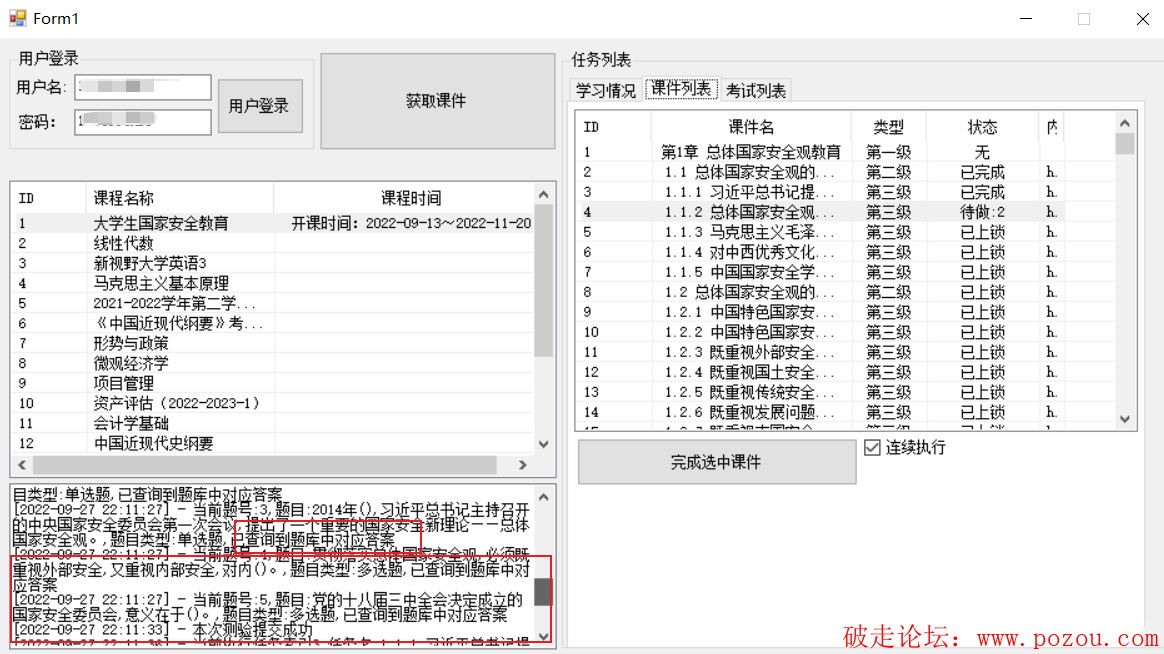Click courseware list scroll-down arrow
Image resolution: width=1164 pixels, height=654 pixels.
click(x=1125, y=419)
